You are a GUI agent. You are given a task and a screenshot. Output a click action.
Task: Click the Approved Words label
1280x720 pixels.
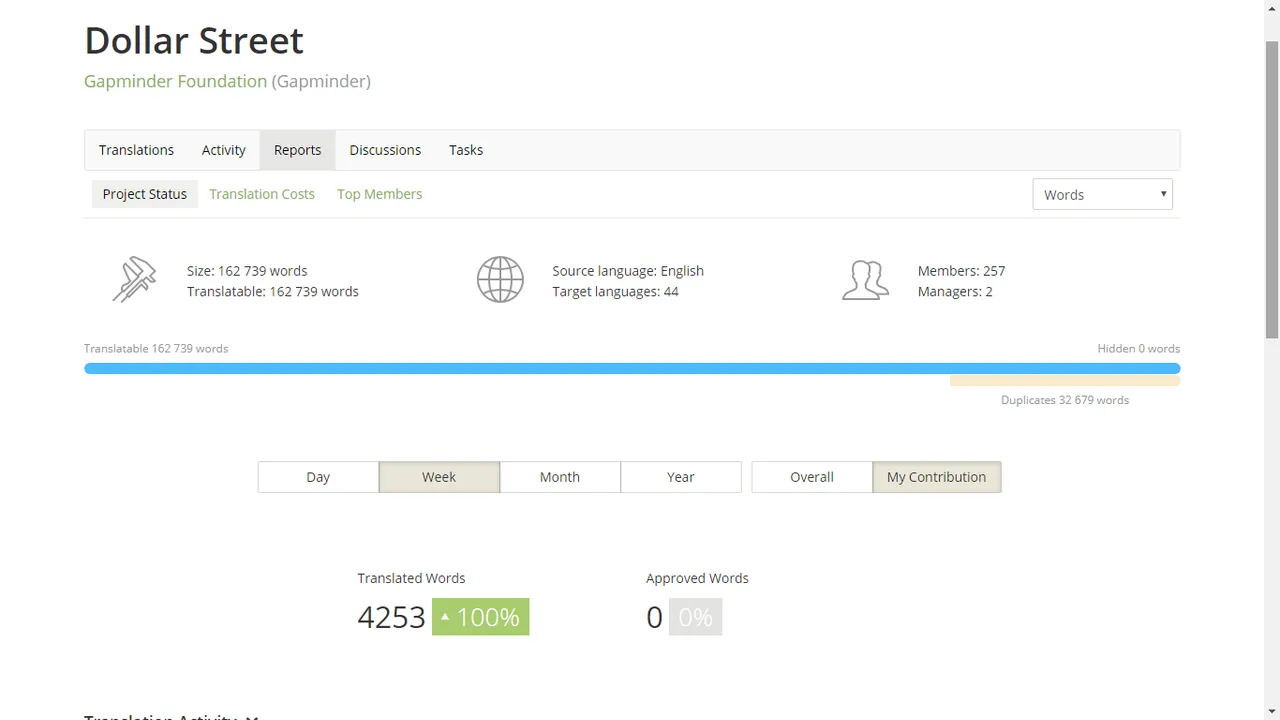pyautogui.click(x=697, y=578)
